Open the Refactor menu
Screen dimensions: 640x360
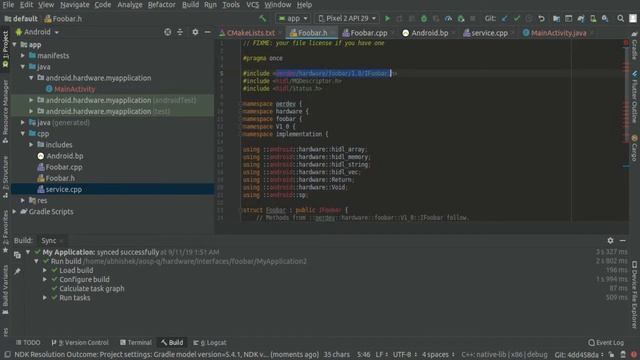point(161,5)
